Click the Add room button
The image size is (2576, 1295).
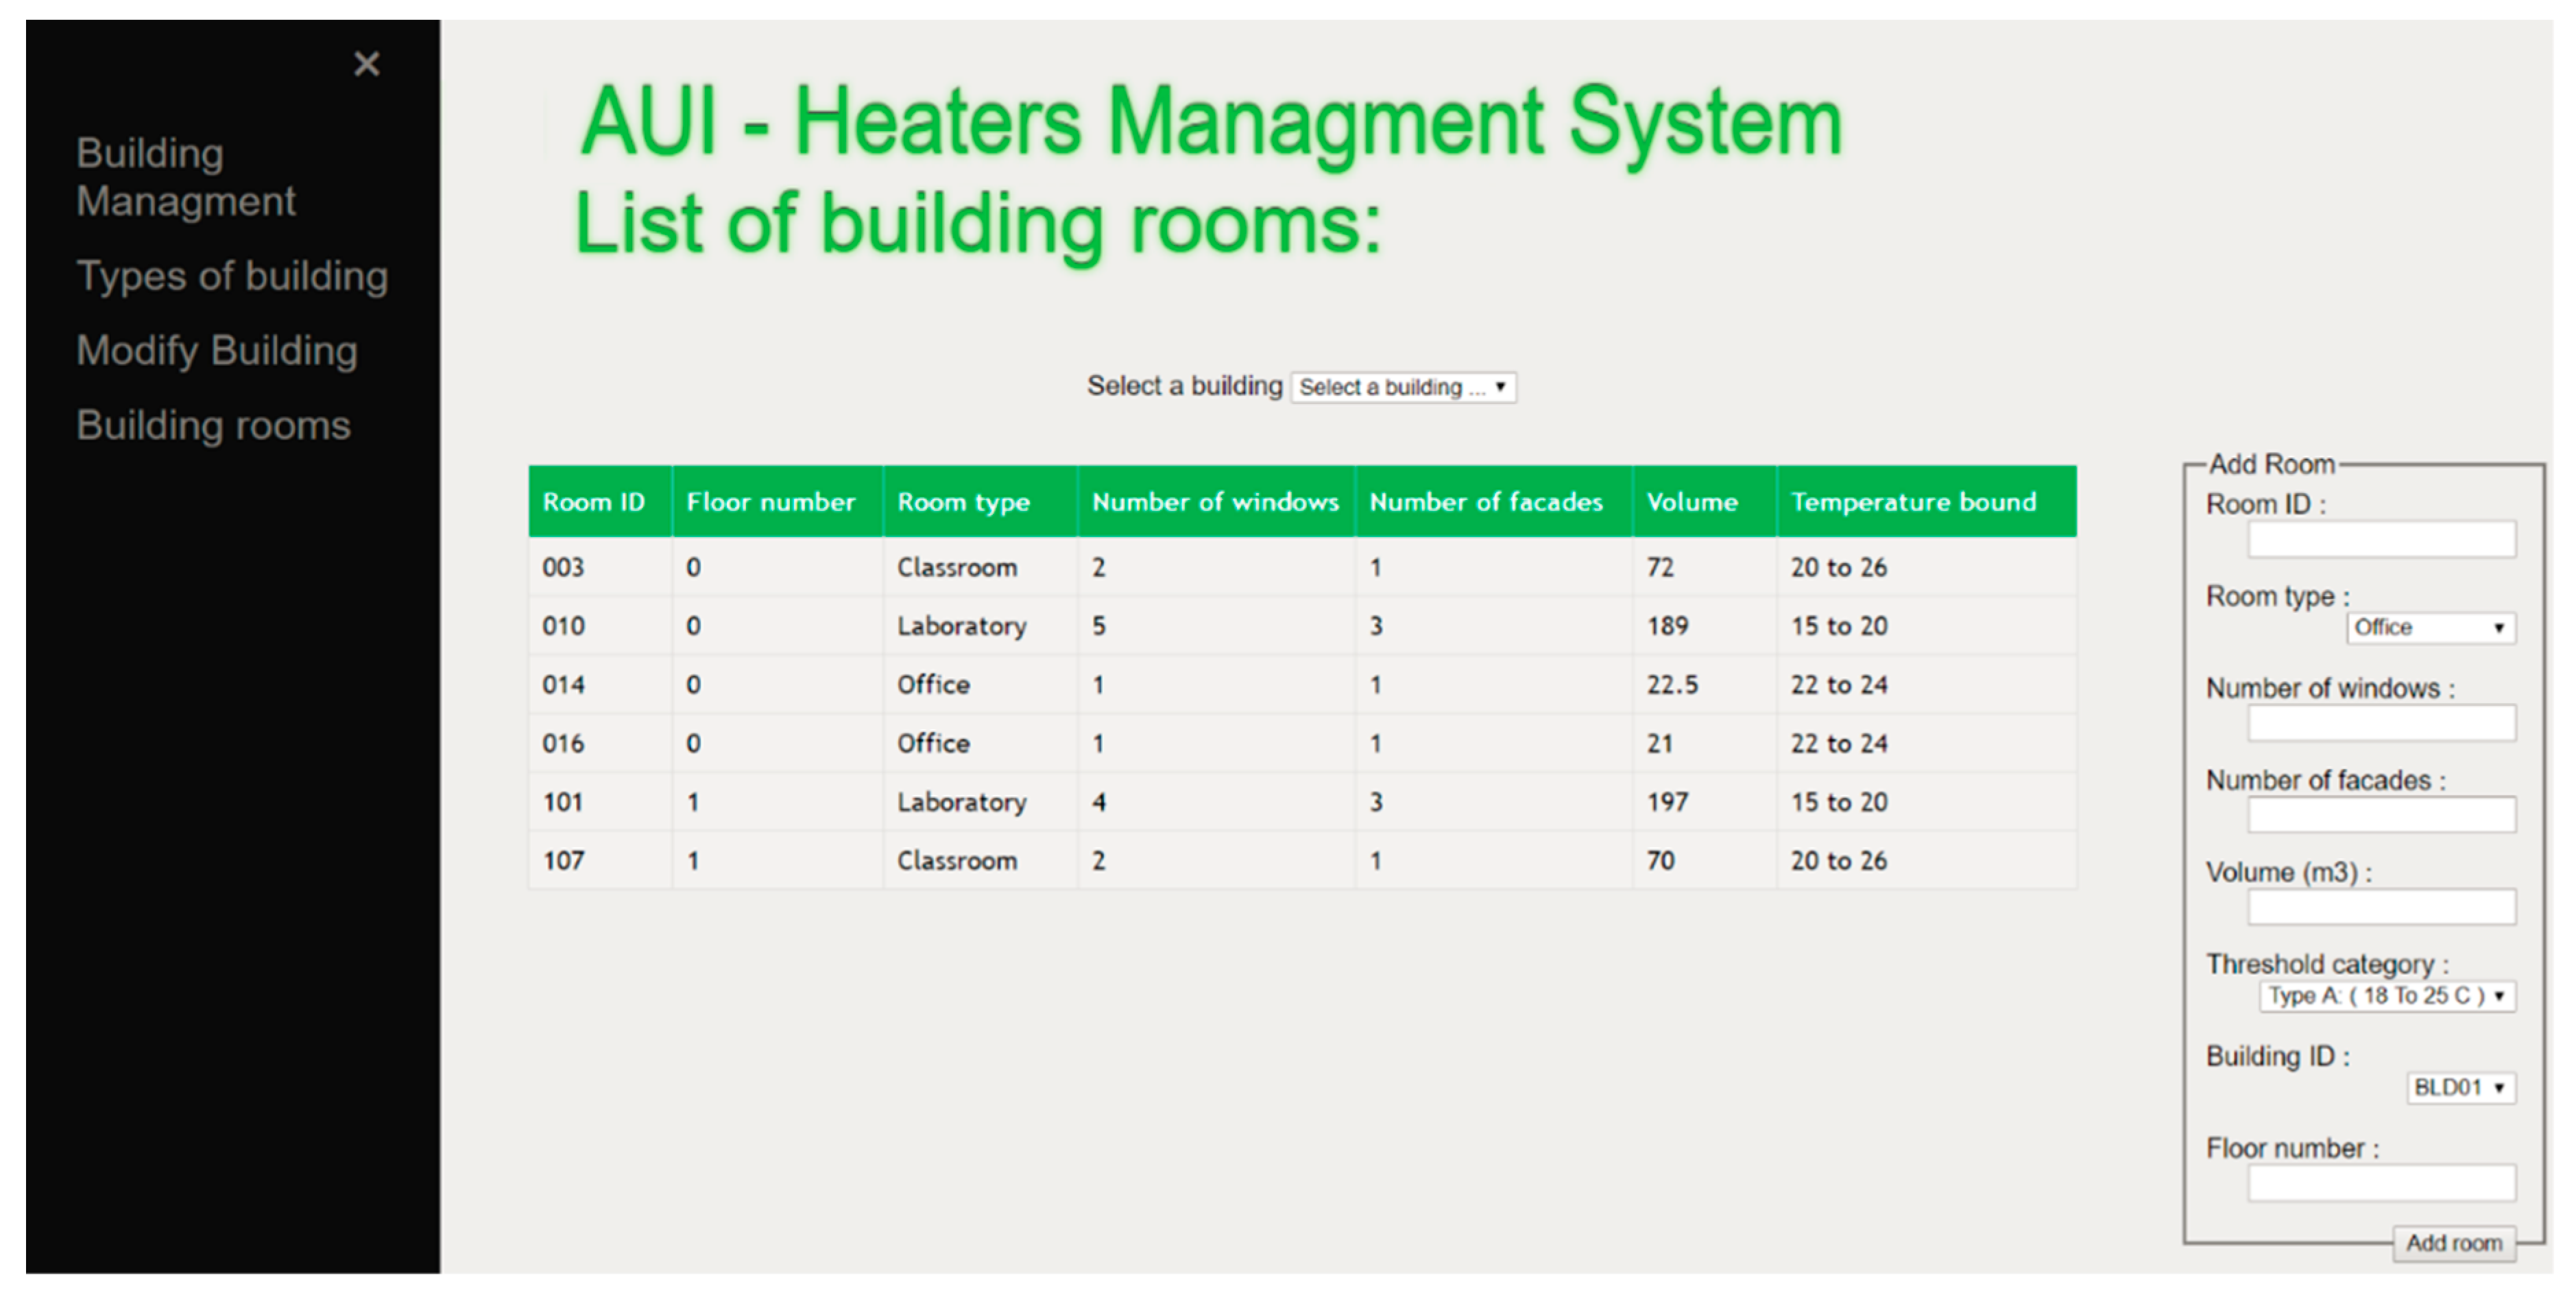pos(2453,1243)
